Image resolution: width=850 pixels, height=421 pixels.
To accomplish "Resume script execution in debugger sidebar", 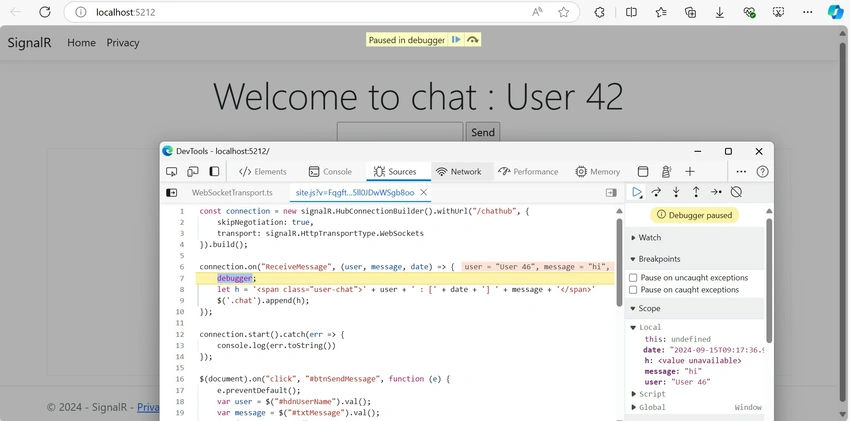I will pos(637,192).
